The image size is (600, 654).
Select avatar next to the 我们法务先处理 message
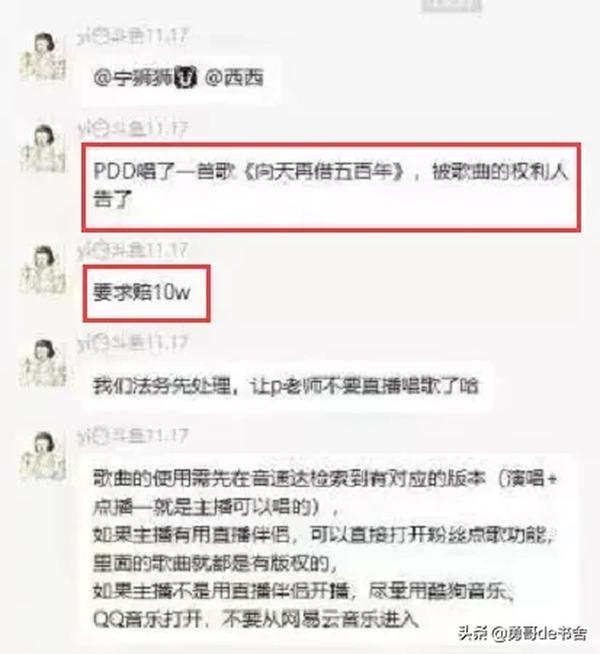44,363
